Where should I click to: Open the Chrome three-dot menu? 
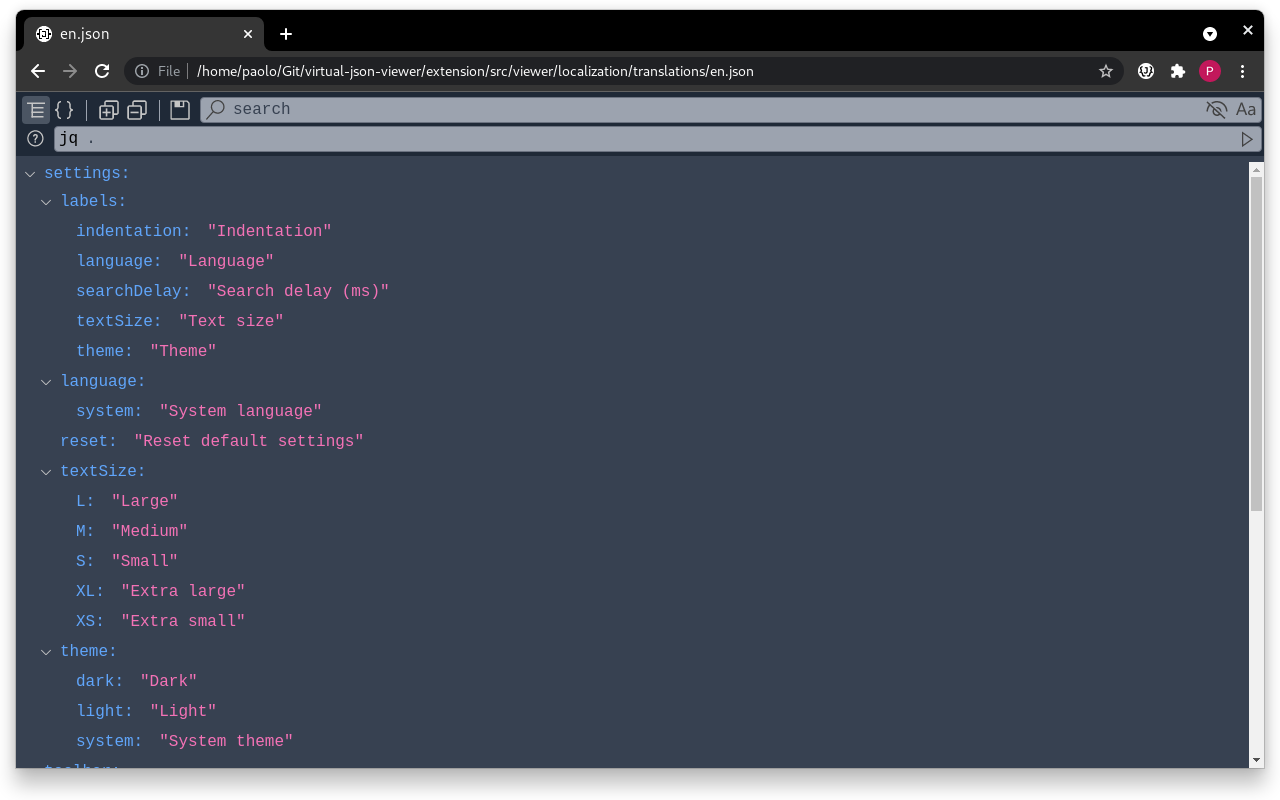(x=1242, y=71)
